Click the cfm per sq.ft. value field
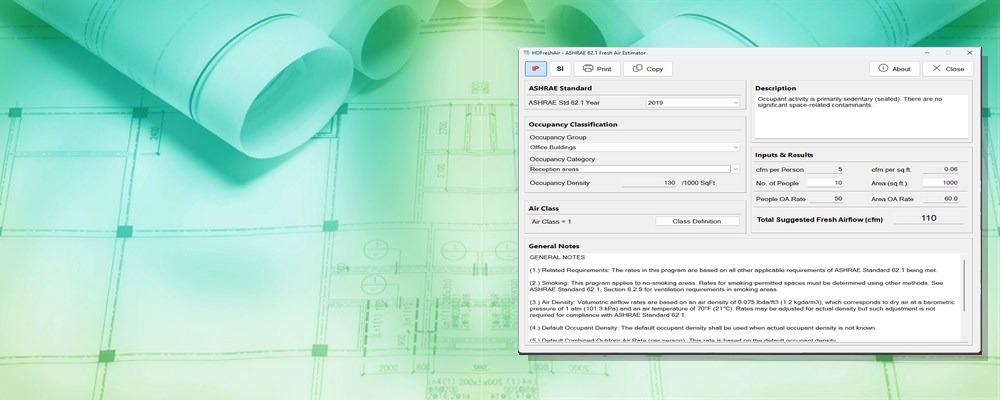 (941, 170)
